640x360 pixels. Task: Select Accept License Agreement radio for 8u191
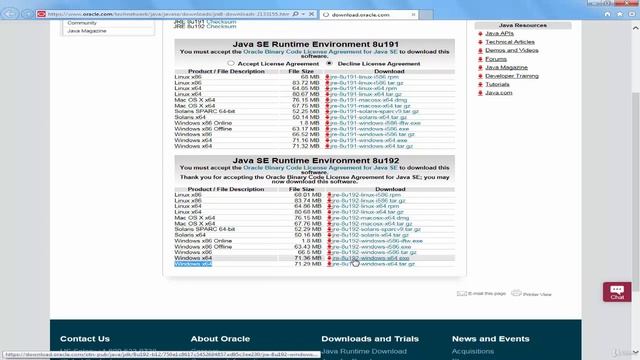(x=231, y=63)
